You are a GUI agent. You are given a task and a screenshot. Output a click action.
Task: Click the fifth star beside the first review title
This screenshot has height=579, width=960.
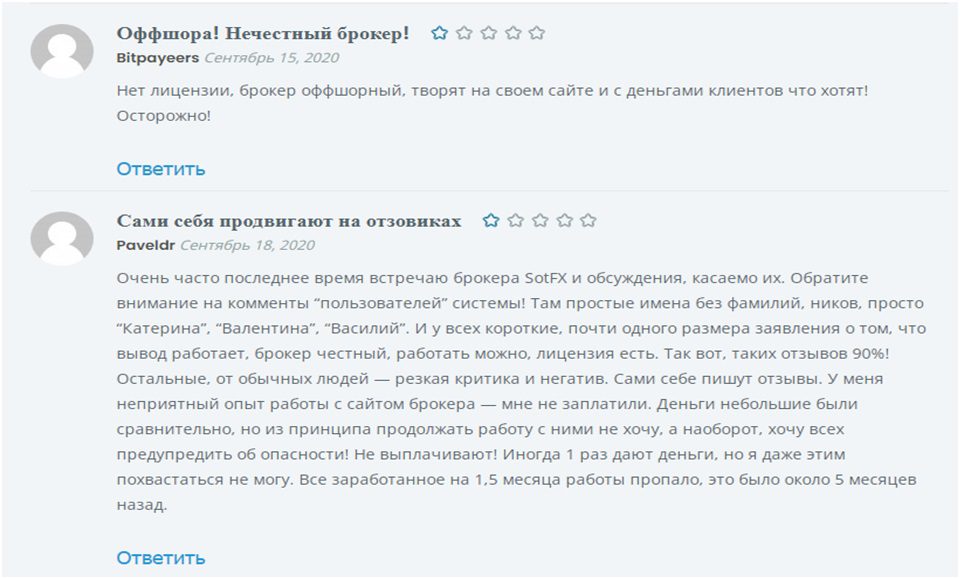(x=537, y=33)
